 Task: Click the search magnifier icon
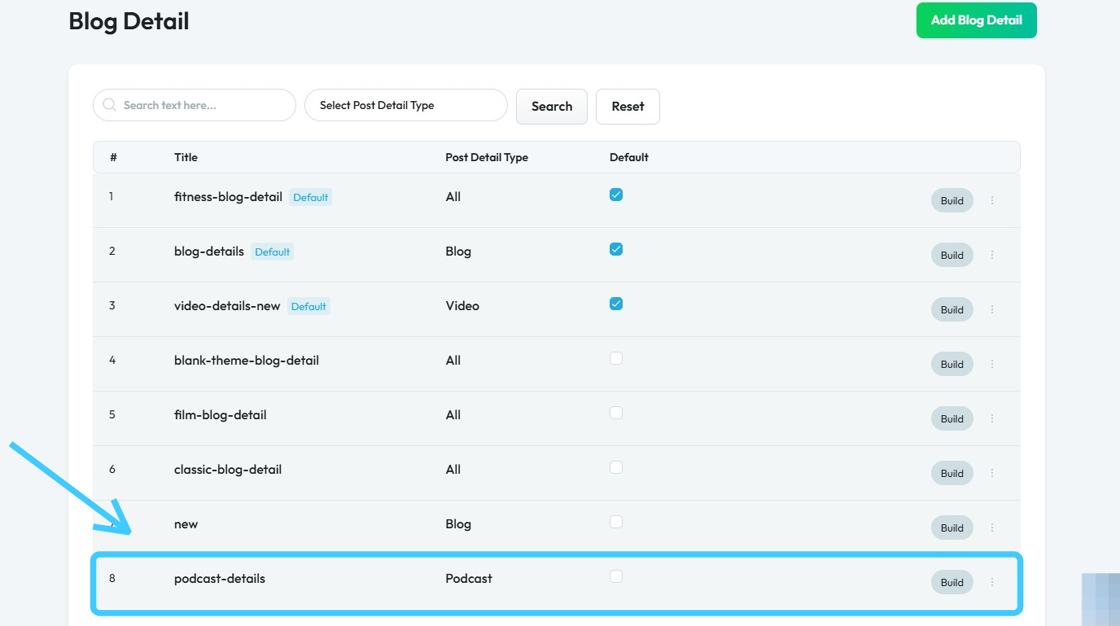[110, 105]
